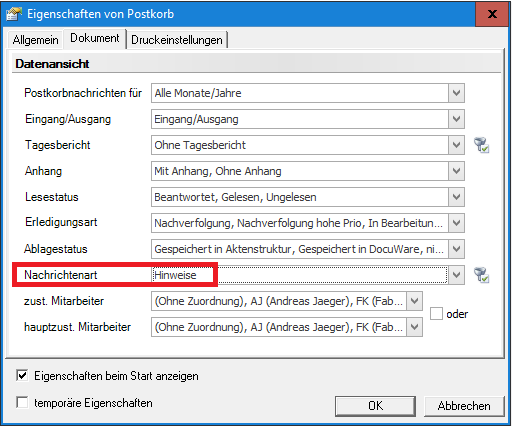Viewport: 512px width, 426px height.
Task: Open the Postkorbnachrichten für dropdown arrow
Action: click(x=456, y=93)
